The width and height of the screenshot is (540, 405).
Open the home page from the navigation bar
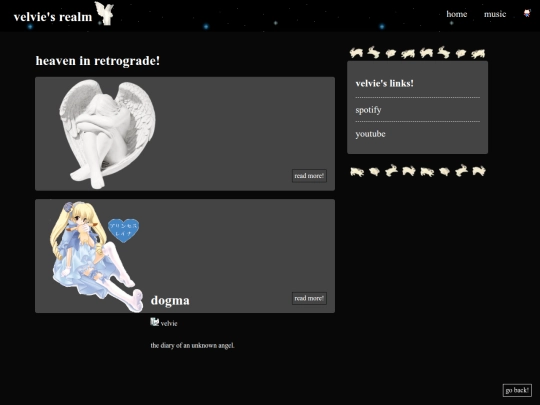[457, 14]
